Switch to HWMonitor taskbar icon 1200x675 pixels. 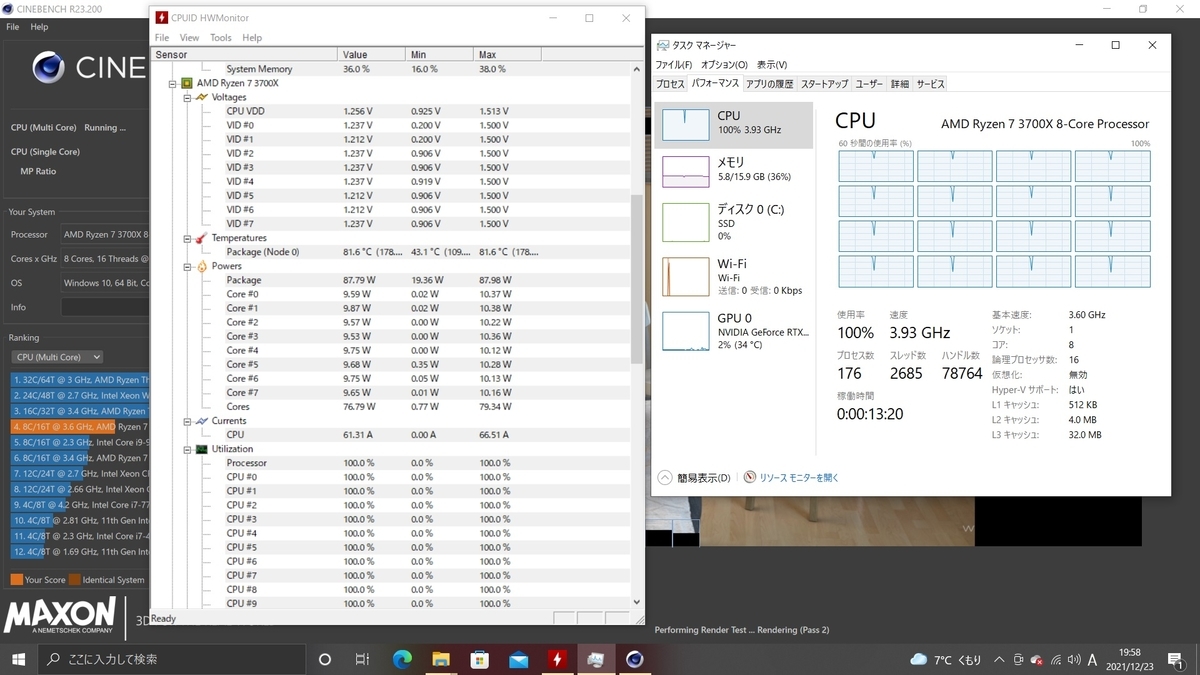point(557,659)
